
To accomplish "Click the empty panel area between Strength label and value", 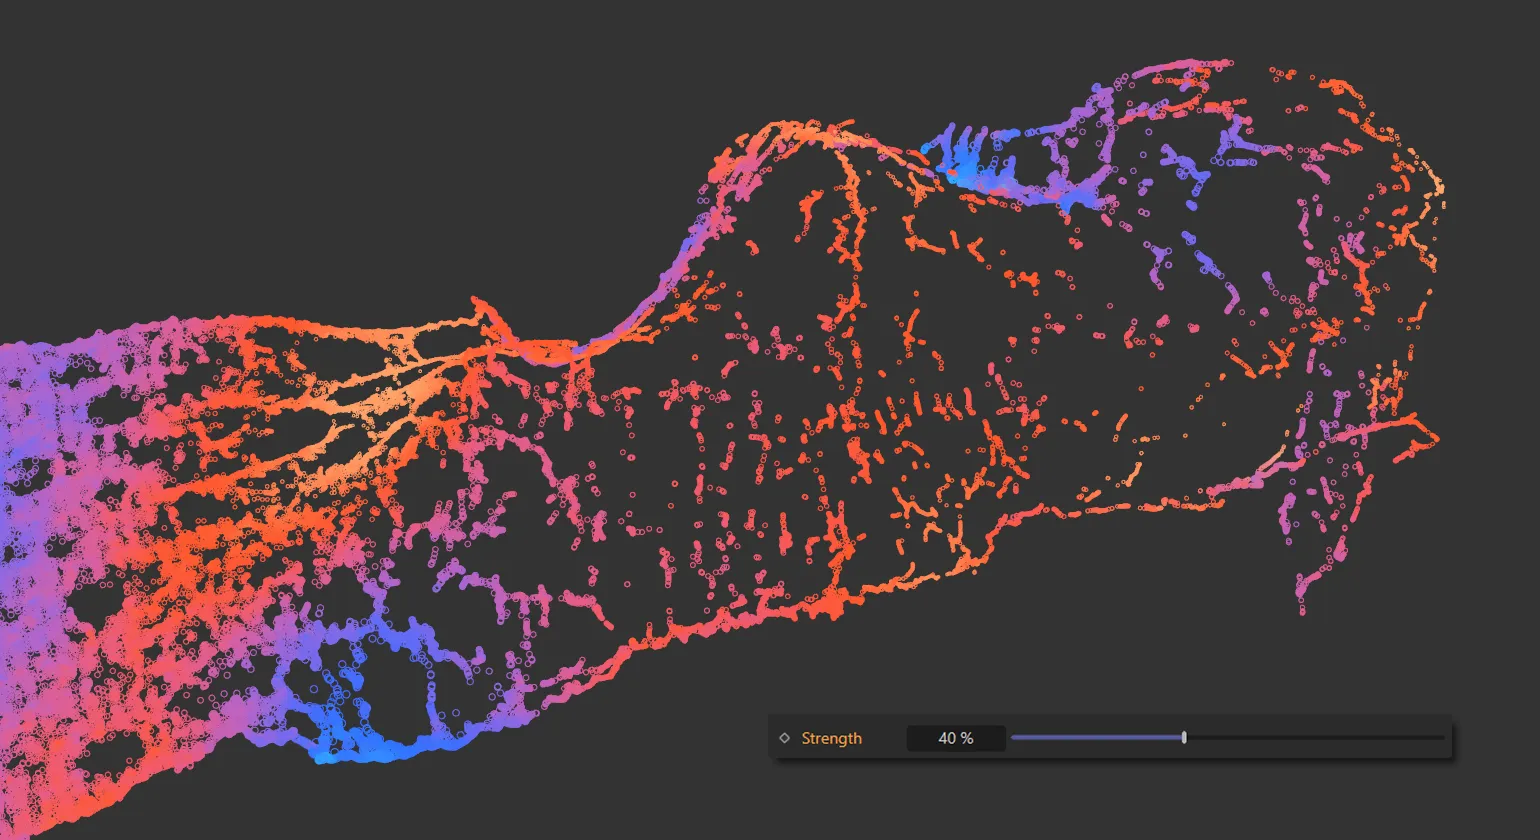I will (884, 738).
